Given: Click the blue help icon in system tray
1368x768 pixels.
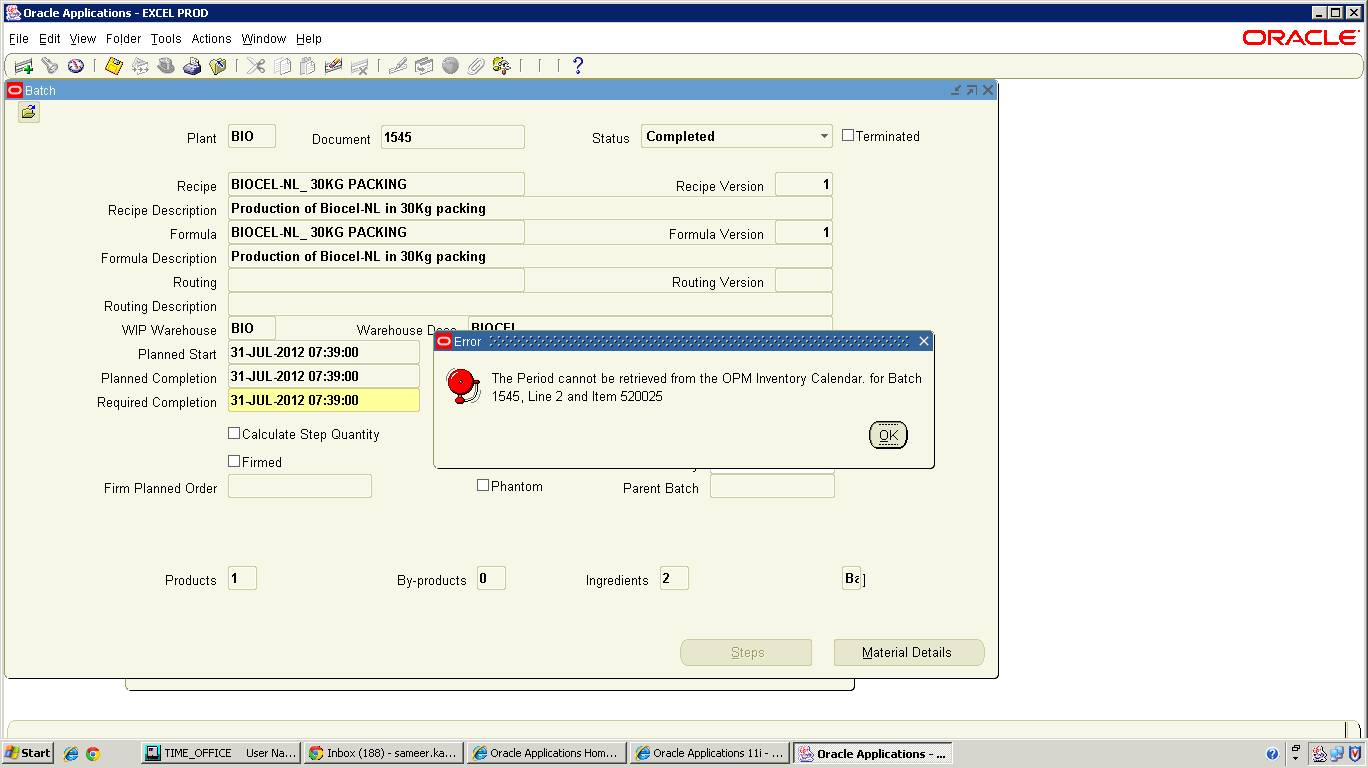Looking at the screenshot, I should [x=1272, y=754].
